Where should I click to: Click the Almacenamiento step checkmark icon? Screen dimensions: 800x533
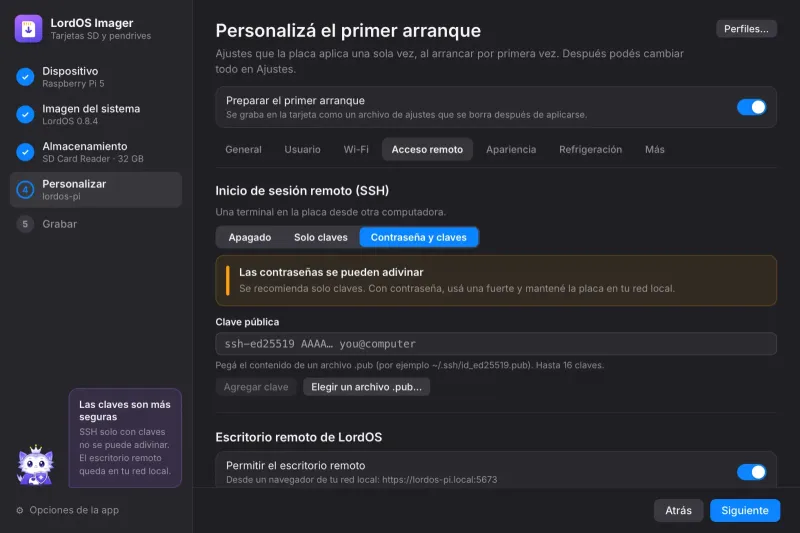click(x=25, y=152)
